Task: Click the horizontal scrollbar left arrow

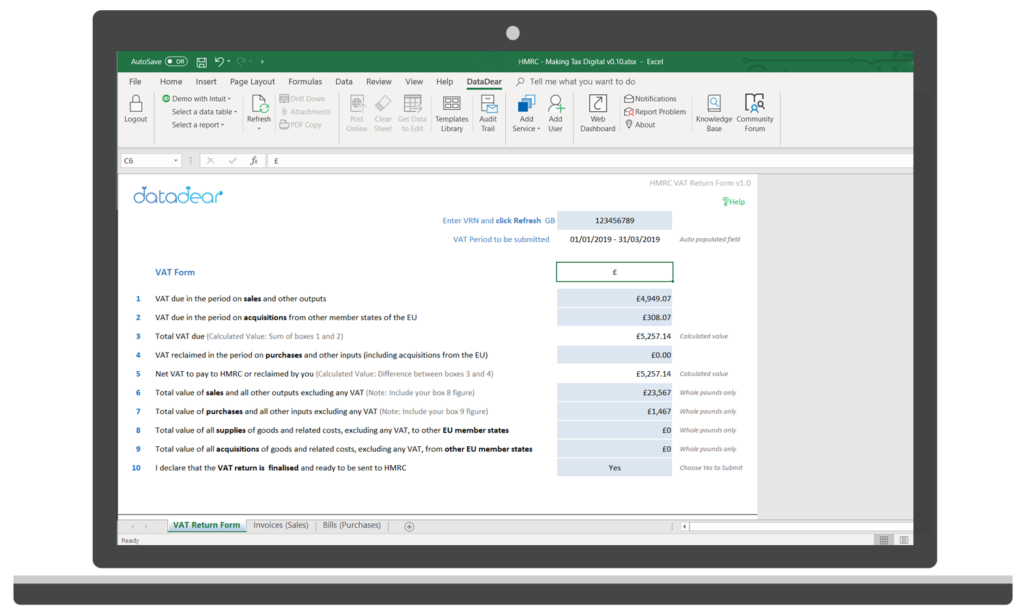Action: click(x=684, y=526)
